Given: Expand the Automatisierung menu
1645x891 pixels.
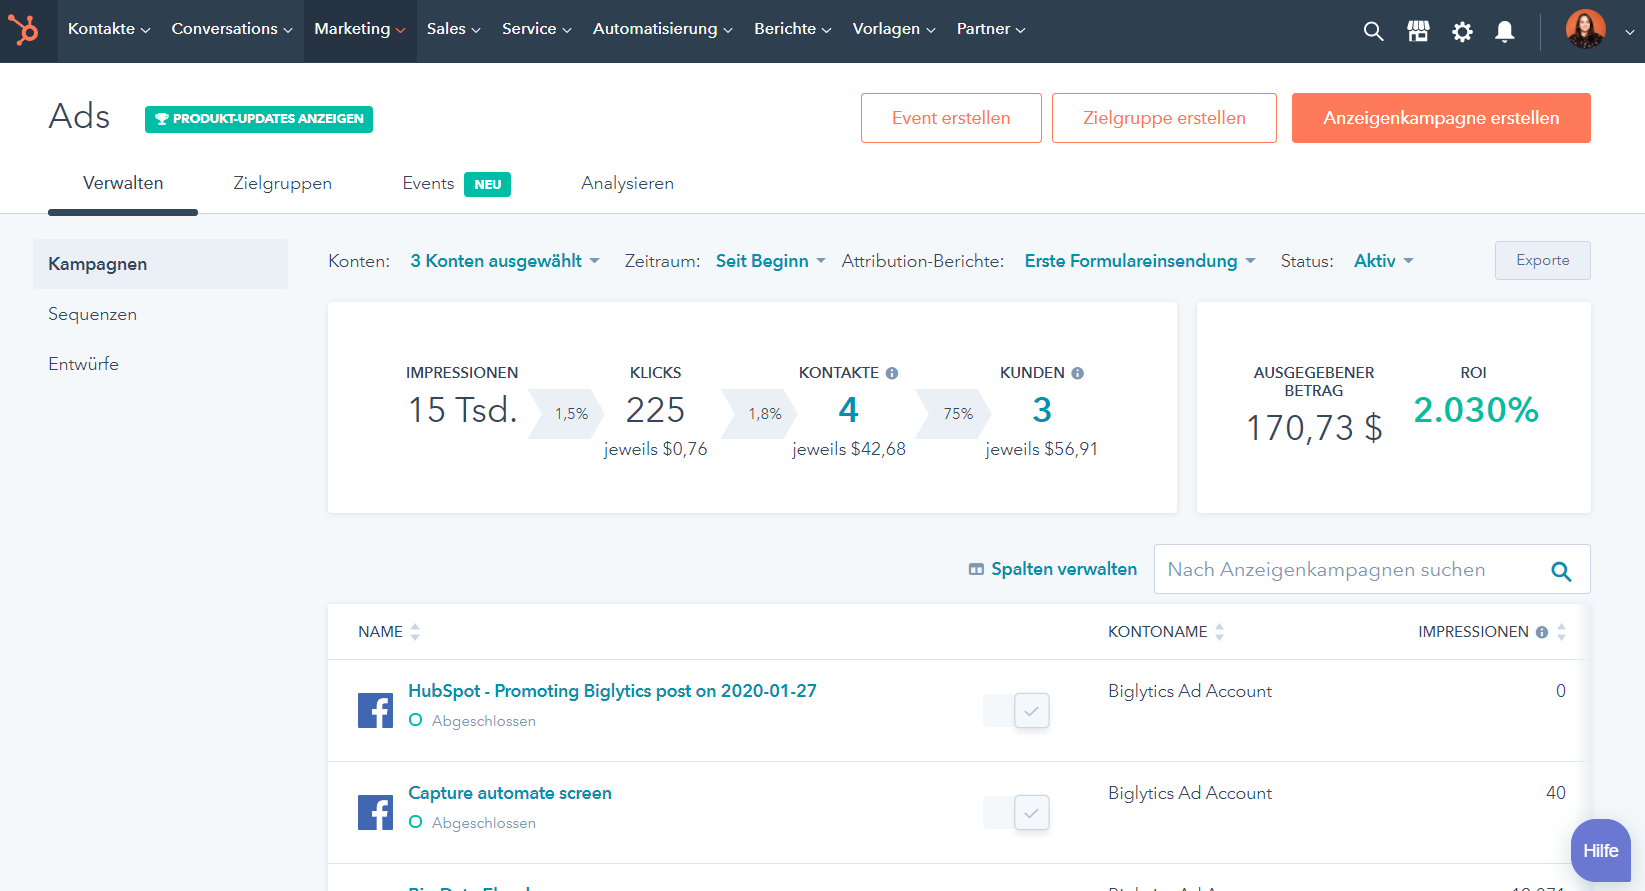Looking at the screenshot, I should click(x=663, y=29).
